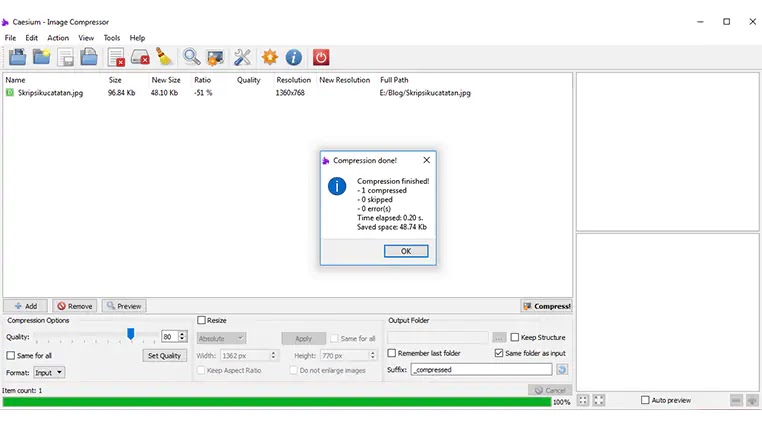Click the Ratio column header
The image size is (762, 422).
pyautogui.click(x=202, y=80)
